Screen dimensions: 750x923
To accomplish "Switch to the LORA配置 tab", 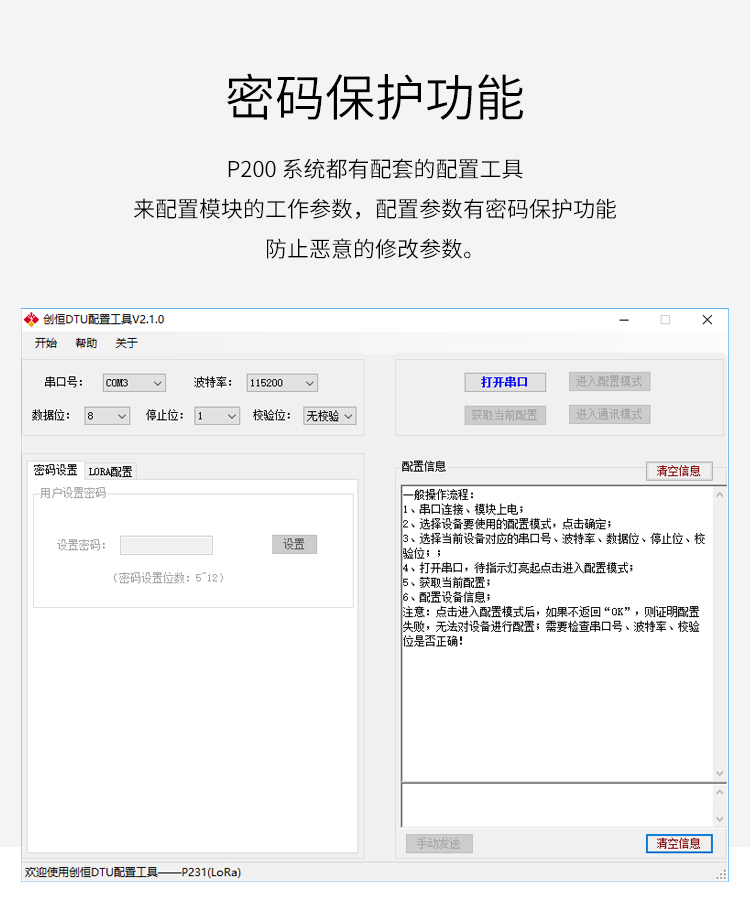I will [110, 471].
